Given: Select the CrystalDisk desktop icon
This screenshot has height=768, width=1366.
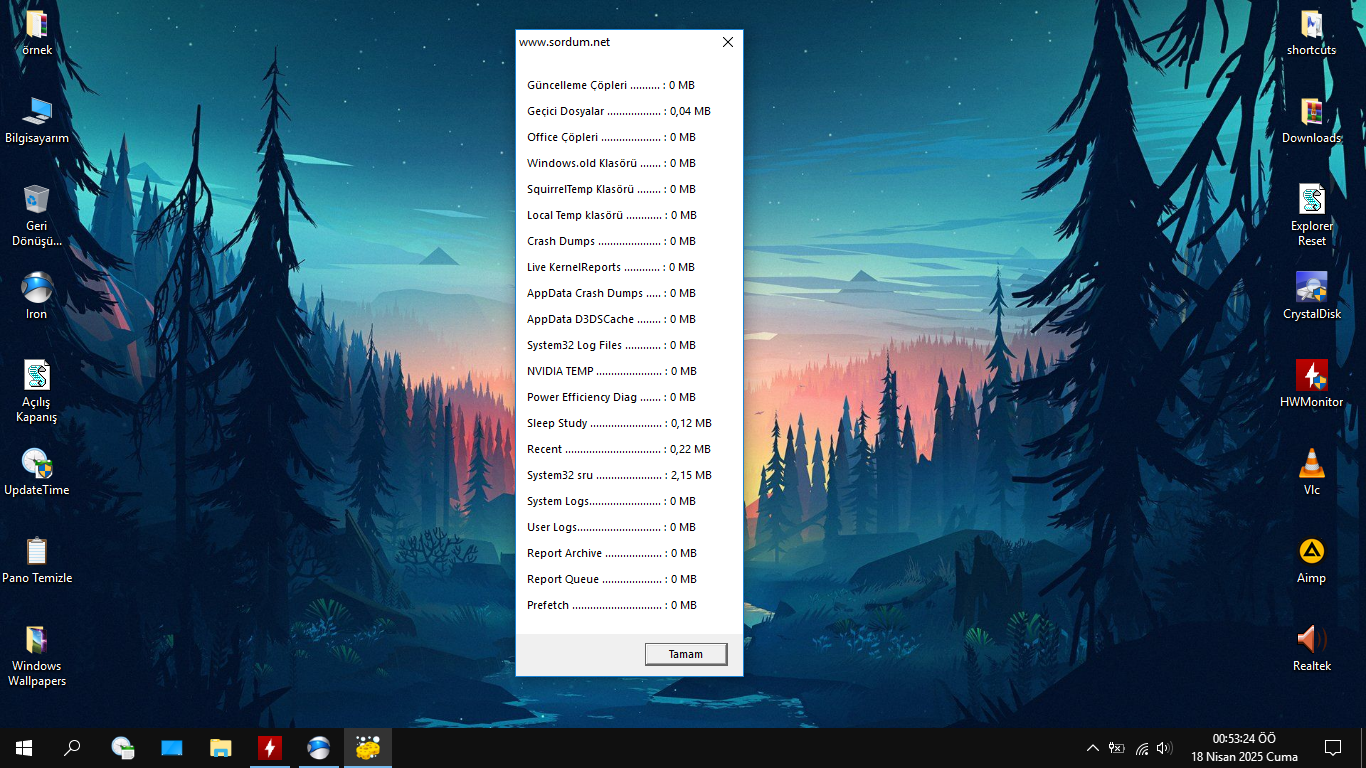Looking at the screenshot, I should click(x=1312, y=297).
